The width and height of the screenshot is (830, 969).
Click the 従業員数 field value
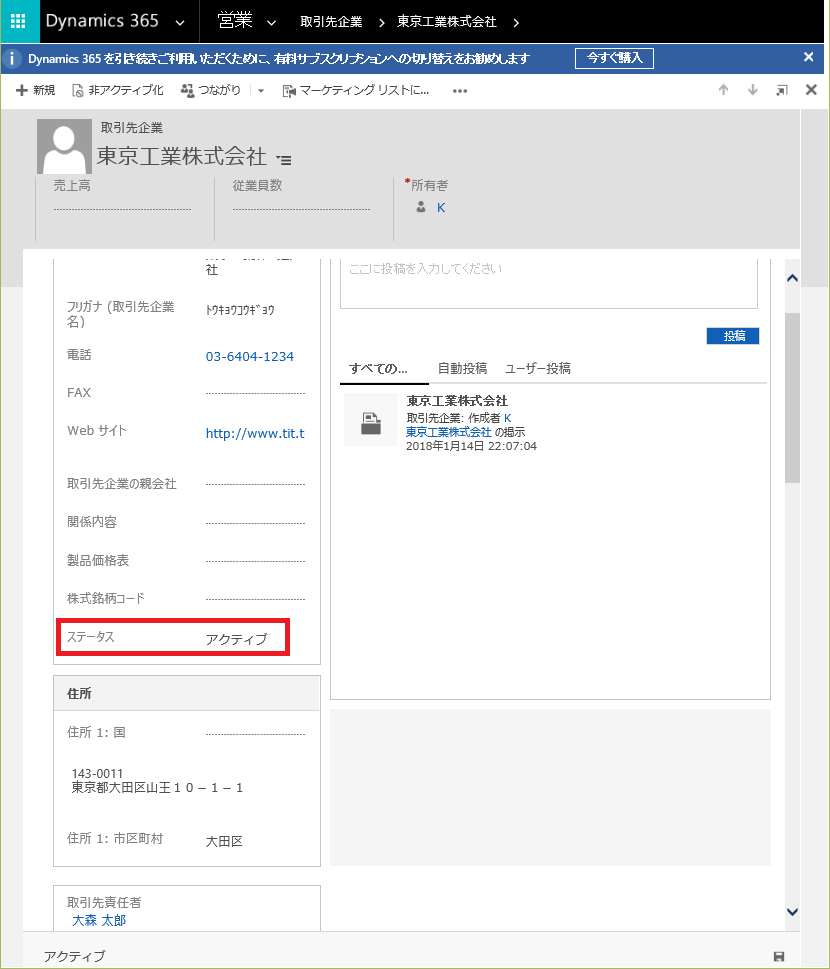[302, 208]
